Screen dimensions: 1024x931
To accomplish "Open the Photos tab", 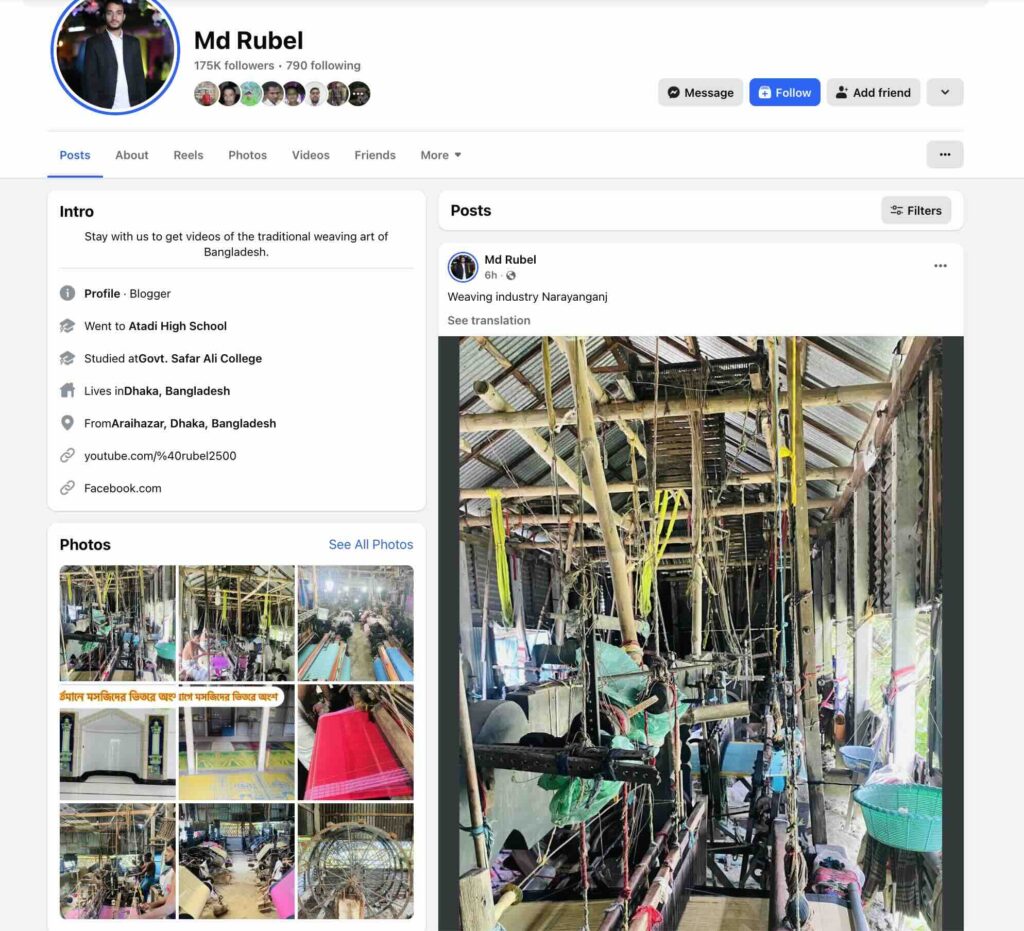I will click(x=248, y=155).
